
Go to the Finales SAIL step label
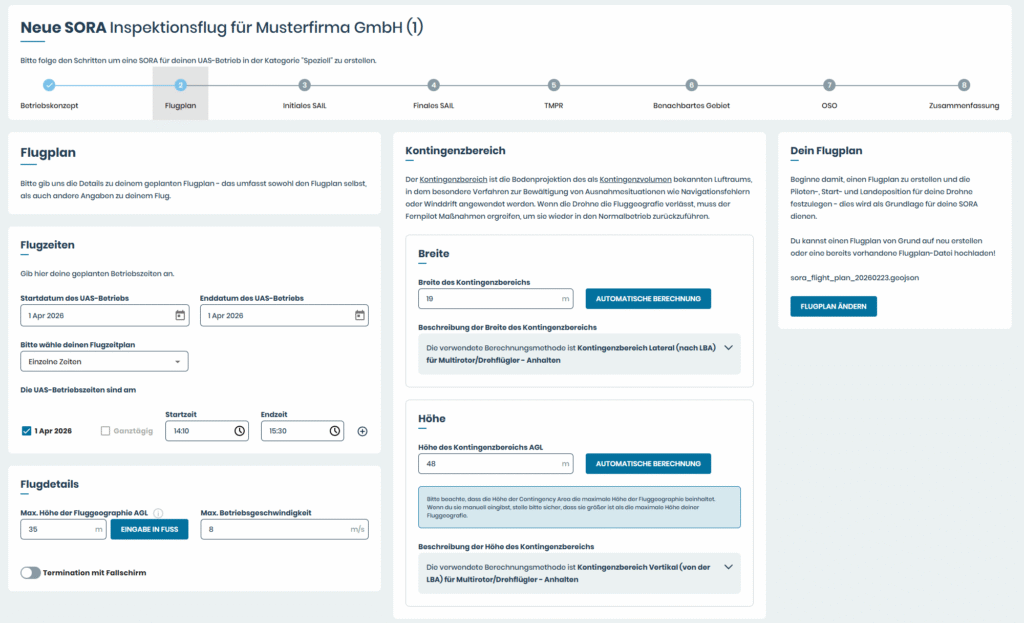[434, 106]
